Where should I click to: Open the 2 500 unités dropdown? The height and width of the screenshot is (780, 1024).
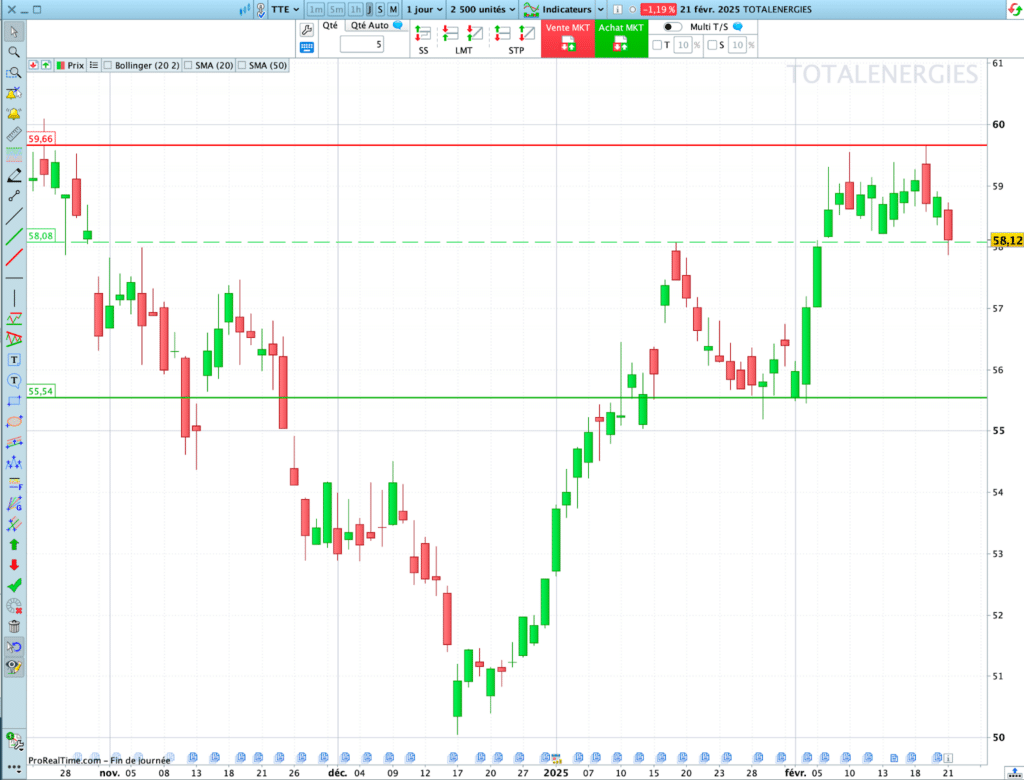483,9
